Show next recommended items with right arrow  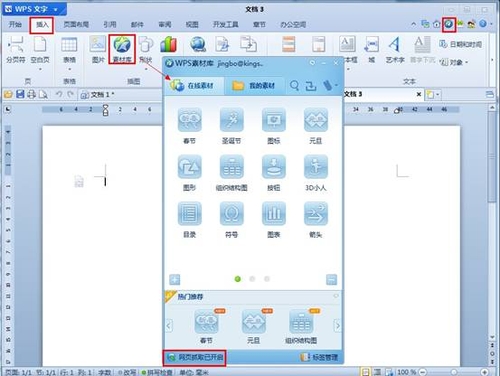(337, 325)
